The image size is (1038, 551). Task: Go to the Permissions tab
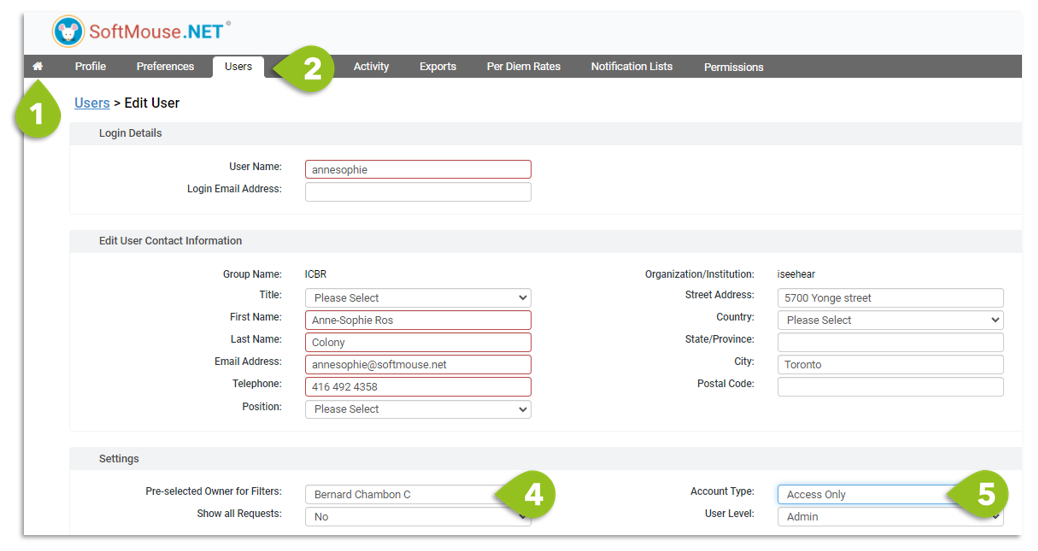(x=733, y=67)
